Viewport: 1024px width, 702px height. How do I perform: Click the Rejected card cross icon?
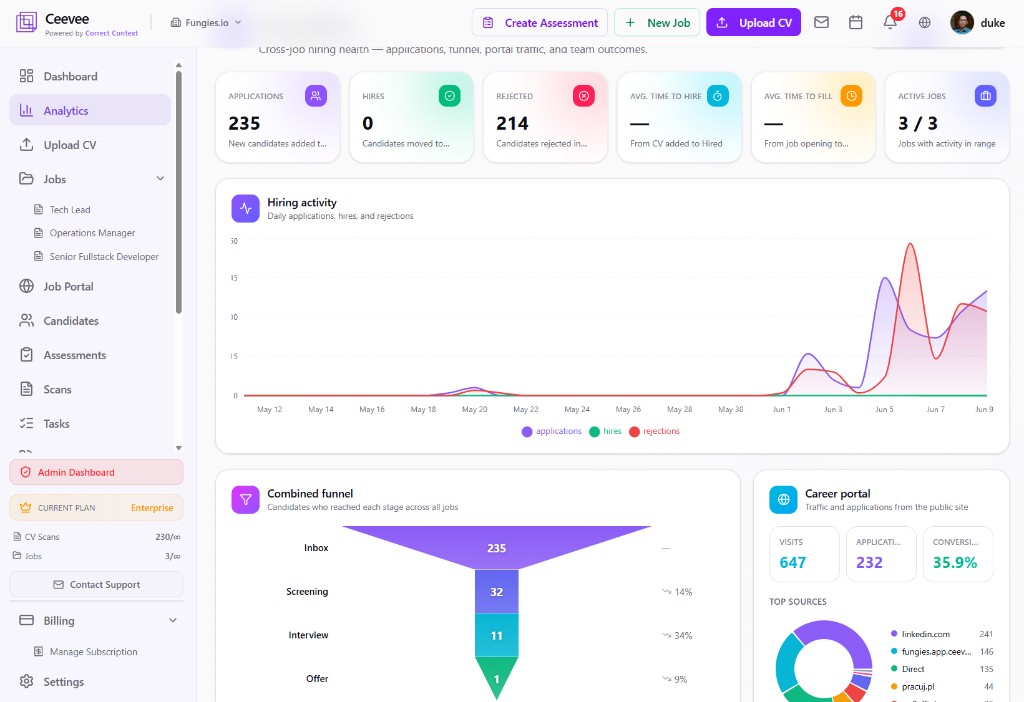click(584, 96)
